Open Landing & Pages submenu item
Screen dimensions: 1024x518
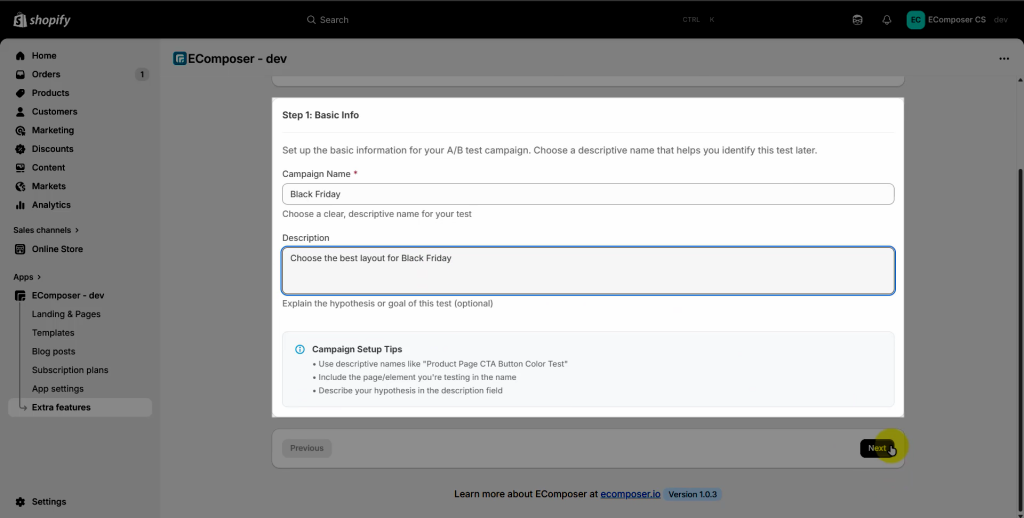66,314
